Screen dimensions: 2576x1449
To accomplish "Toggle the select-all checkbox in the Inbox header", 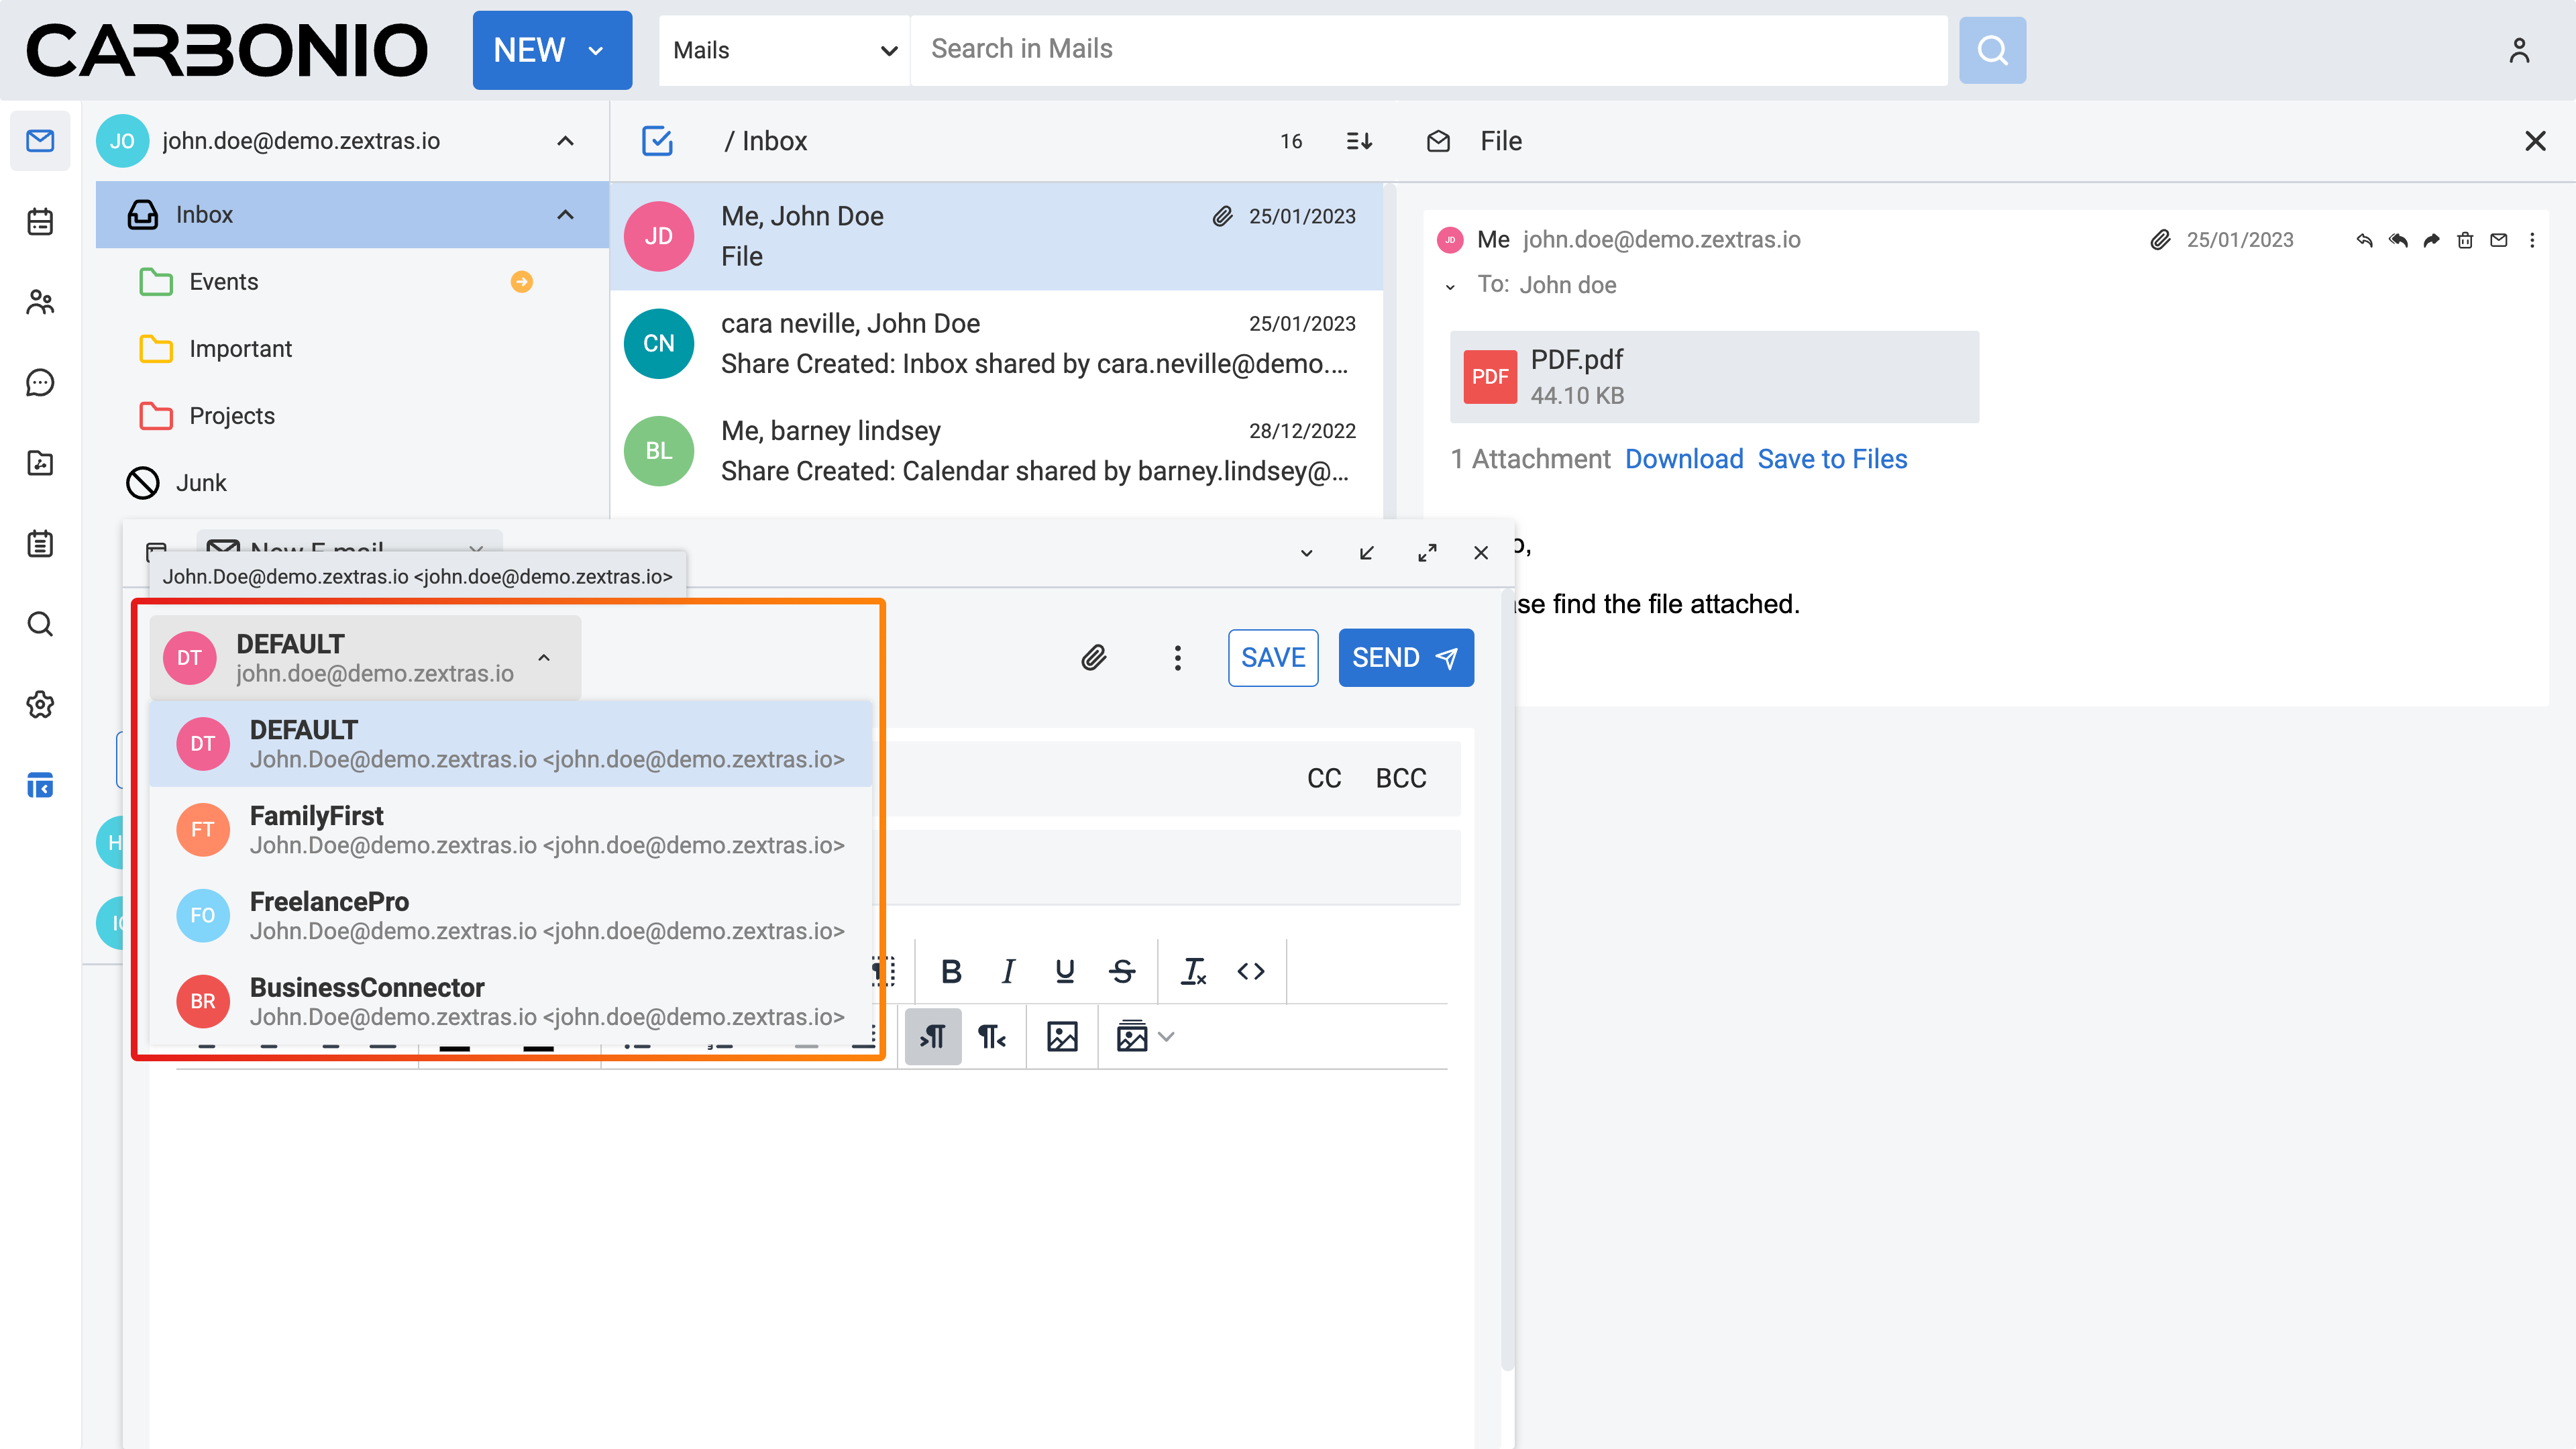I will (x=657, y=141).
